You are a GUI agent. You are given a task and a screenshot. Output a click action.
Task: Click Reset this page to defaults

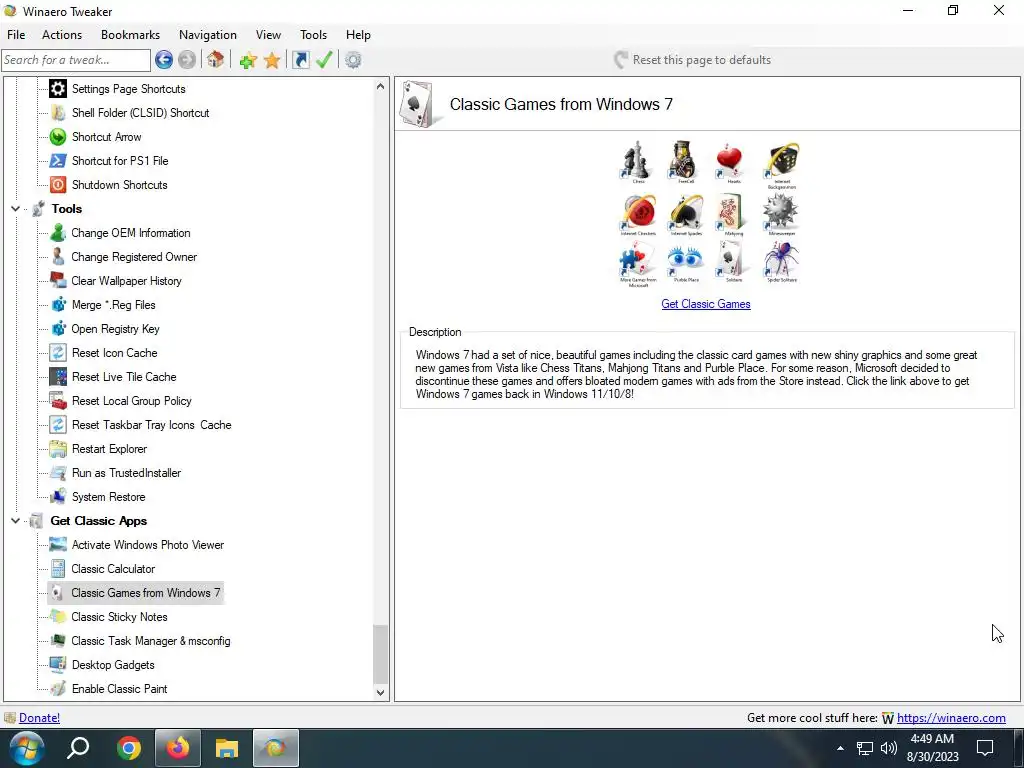tap(692, 60)
